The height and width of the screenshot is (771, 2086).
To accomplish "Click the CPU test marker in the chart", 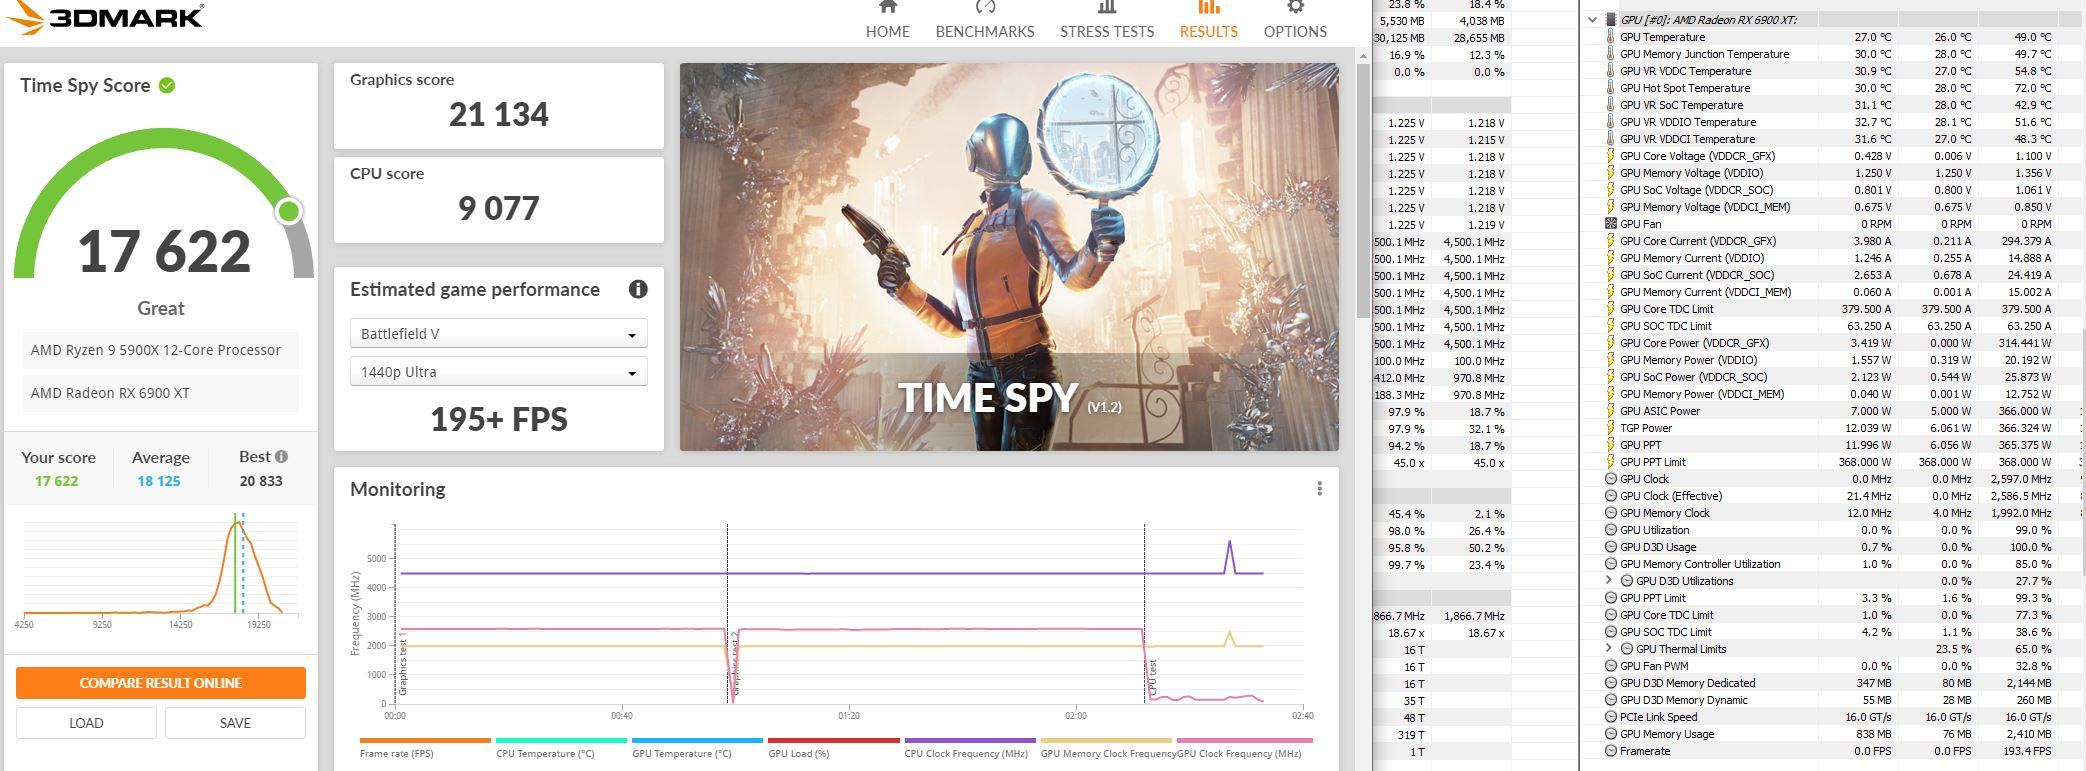I will [1152, 677].
